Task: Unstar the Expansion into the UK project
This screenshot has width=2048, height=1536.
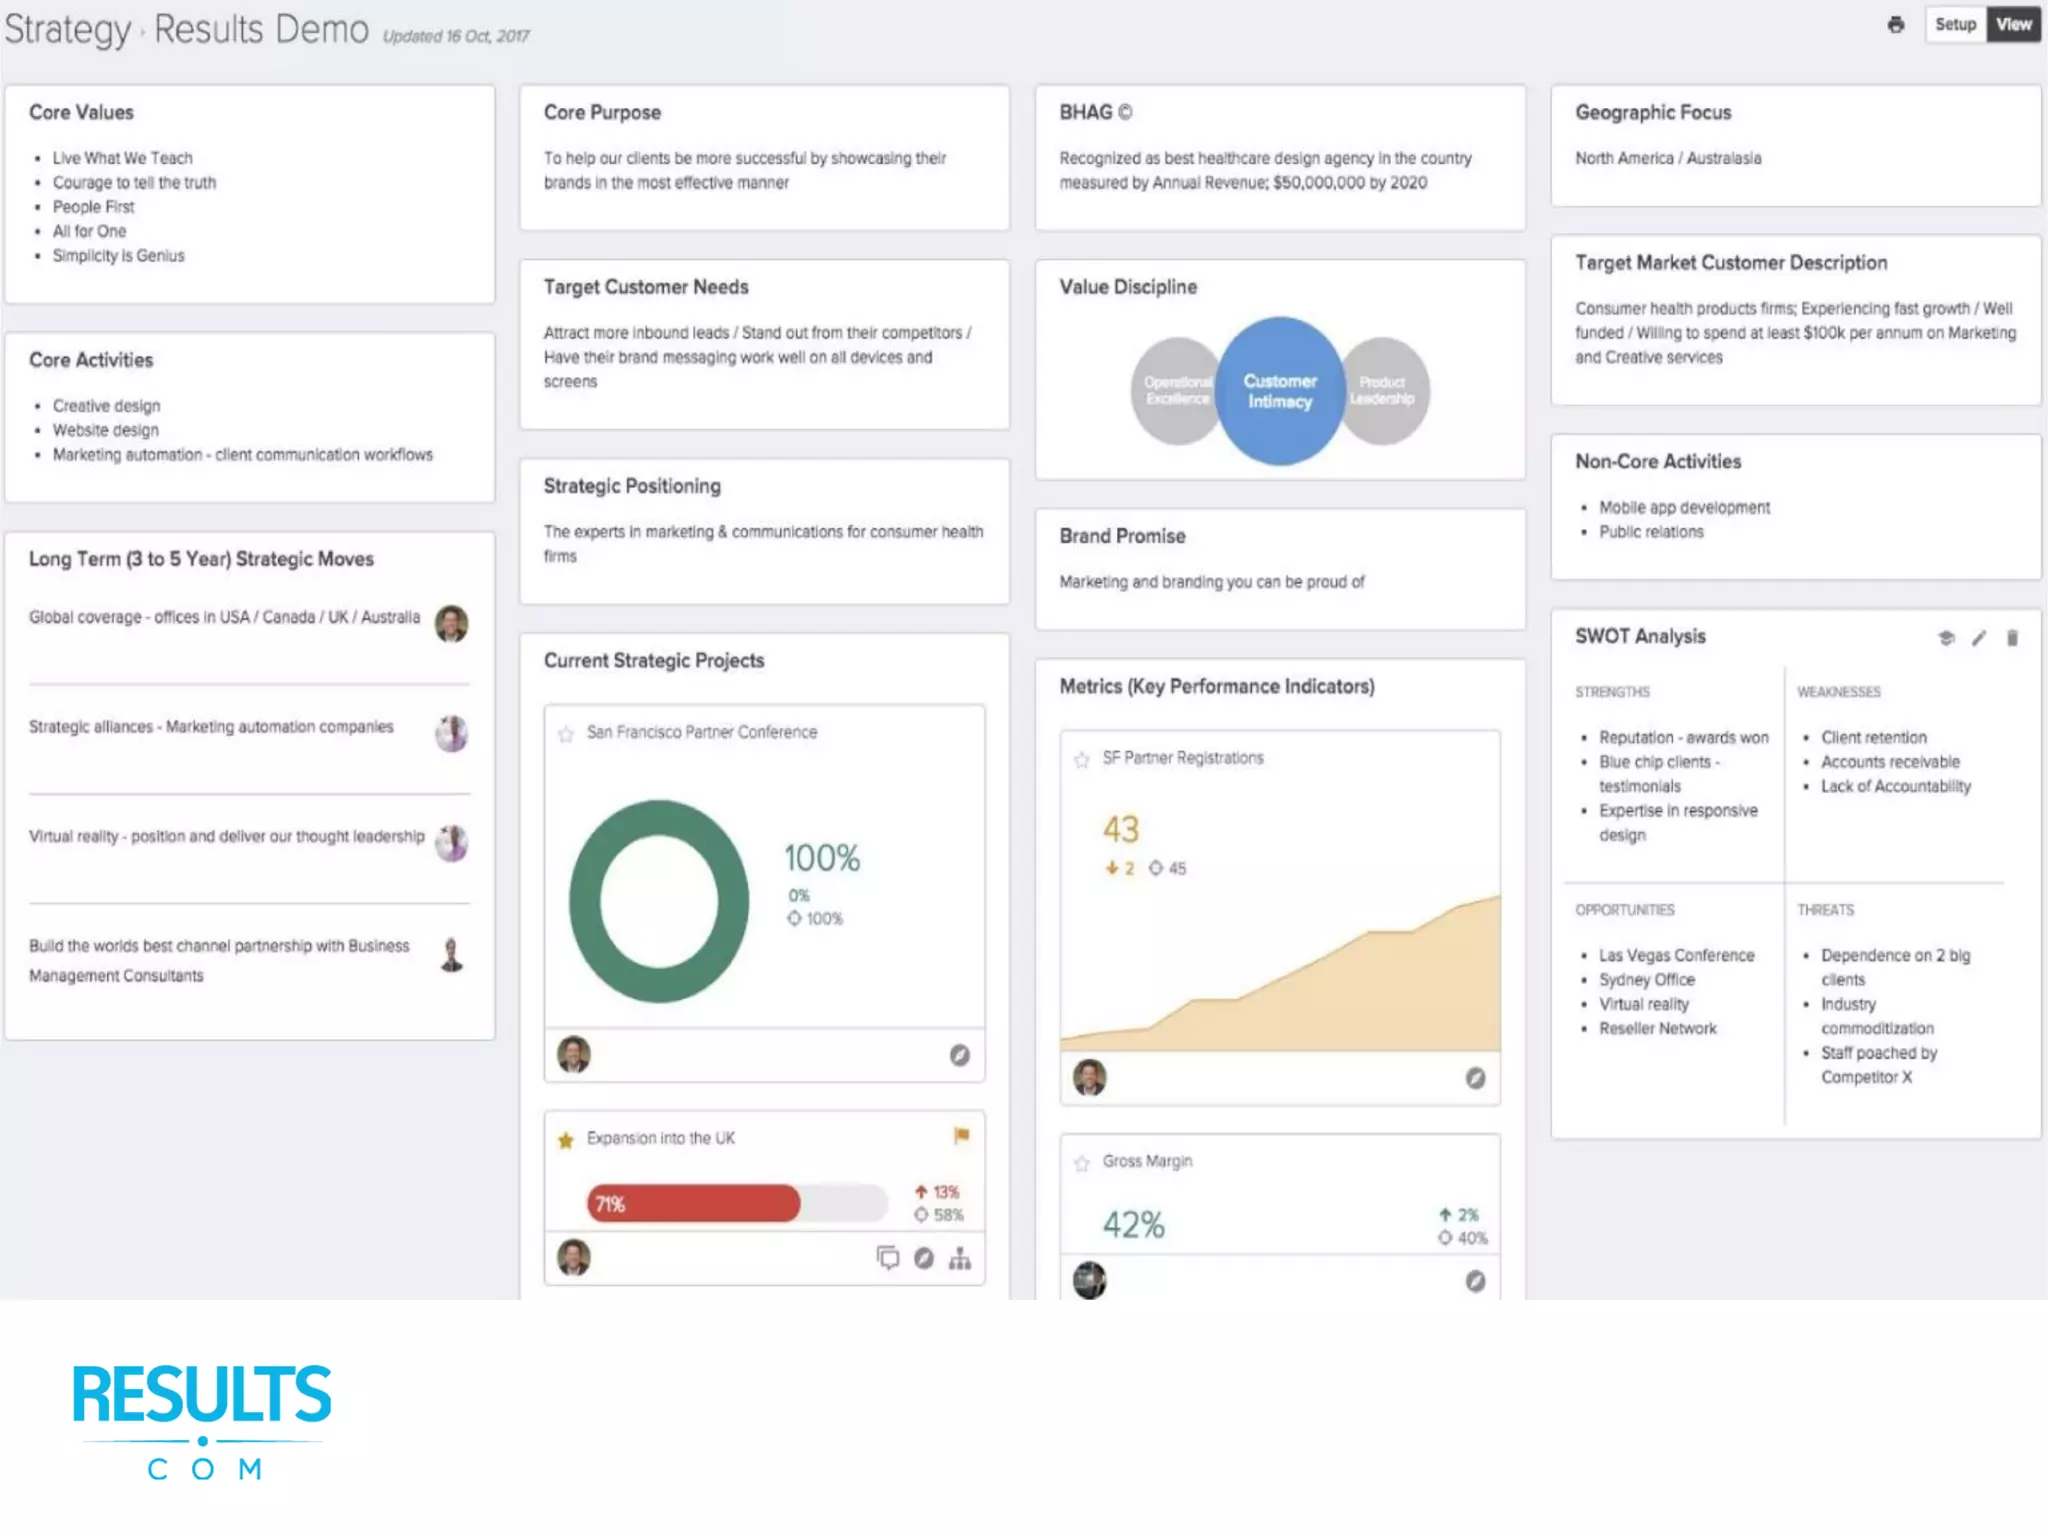Action: (566, 1140)
